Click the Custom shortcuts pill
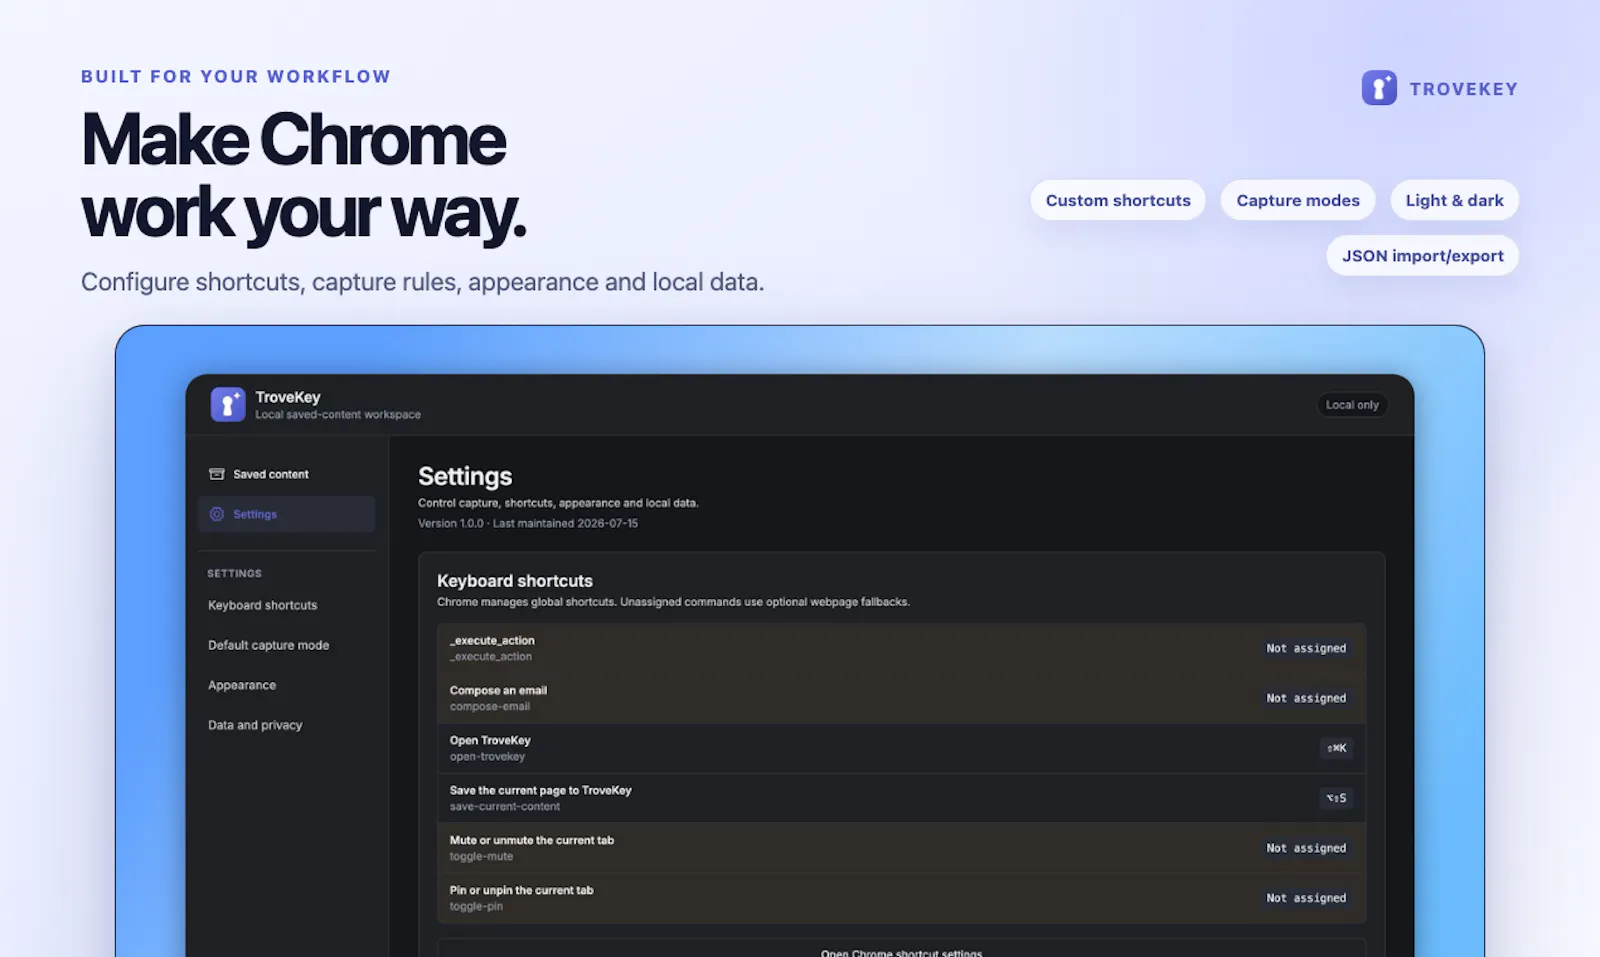Screen dimensions: 1600x957 pos(1118,200)
